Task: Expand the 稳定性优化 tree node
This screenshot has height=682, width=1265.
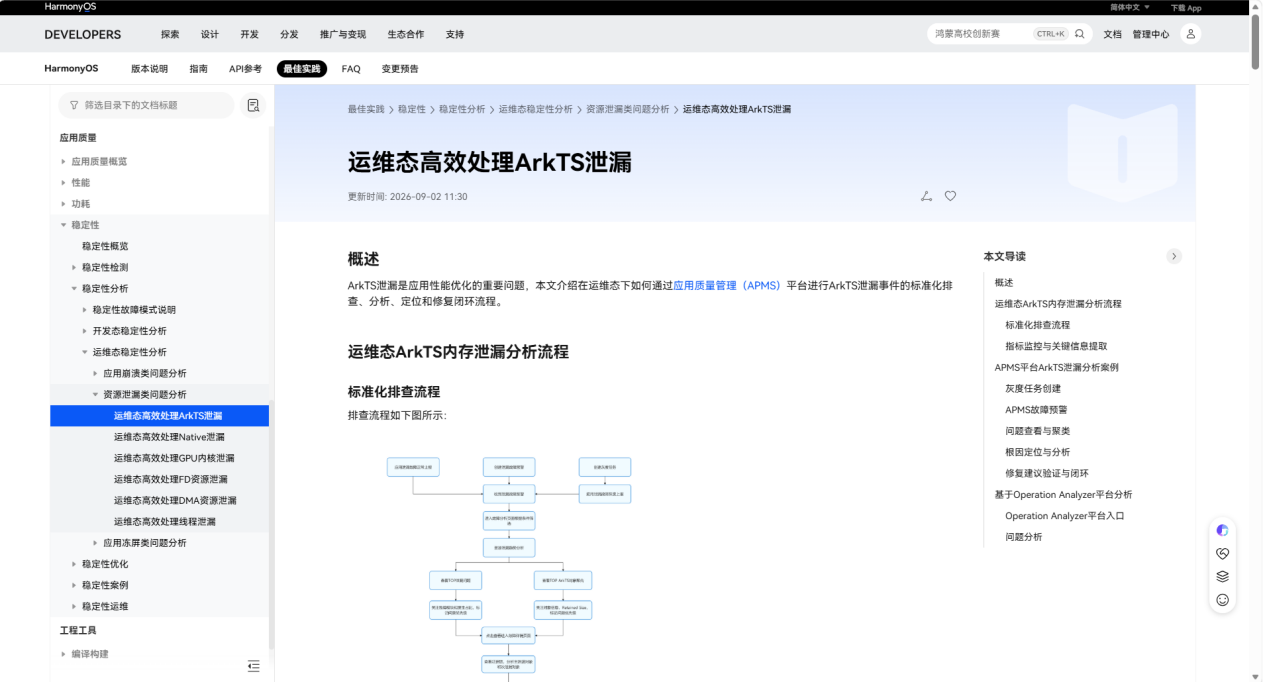Action: [74, 564]
